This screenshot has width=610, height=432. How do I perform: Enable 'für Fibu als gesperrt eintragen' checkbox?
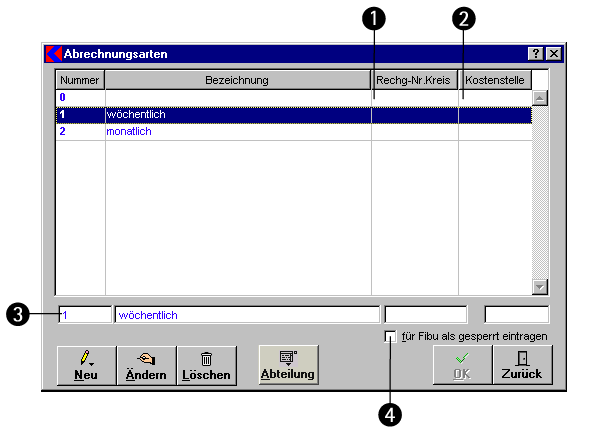point(391,337)
